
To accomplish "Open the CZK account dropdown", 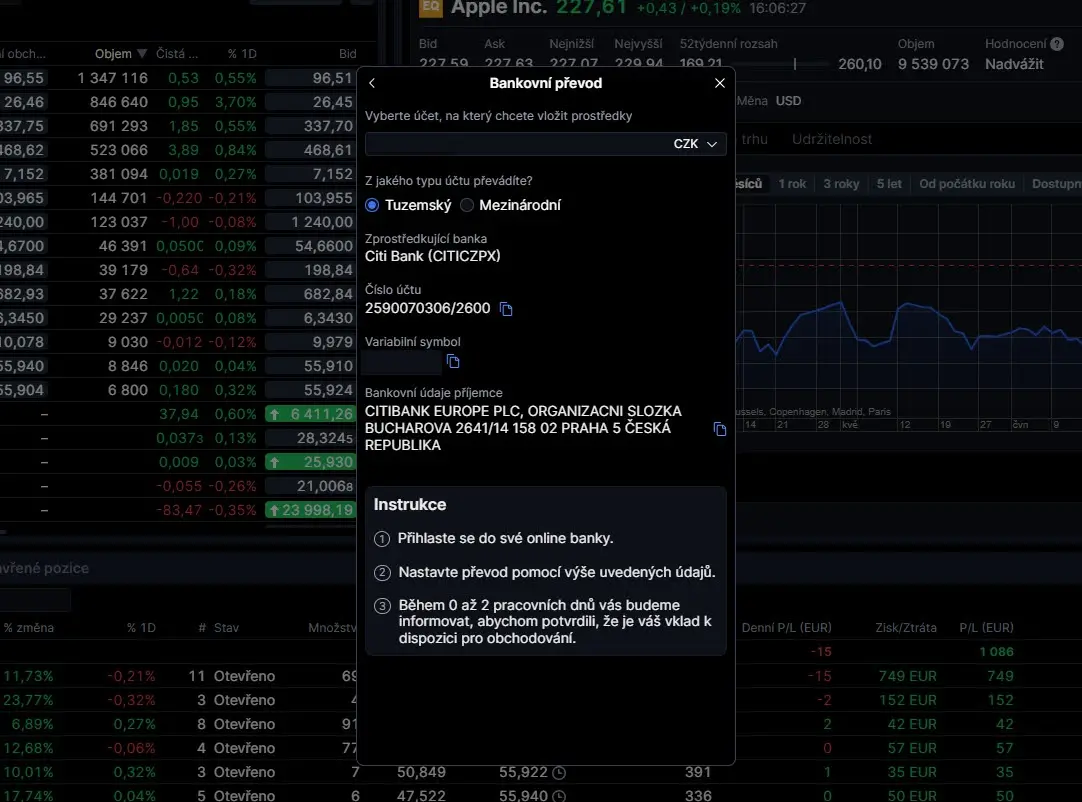I will [545, 144].
